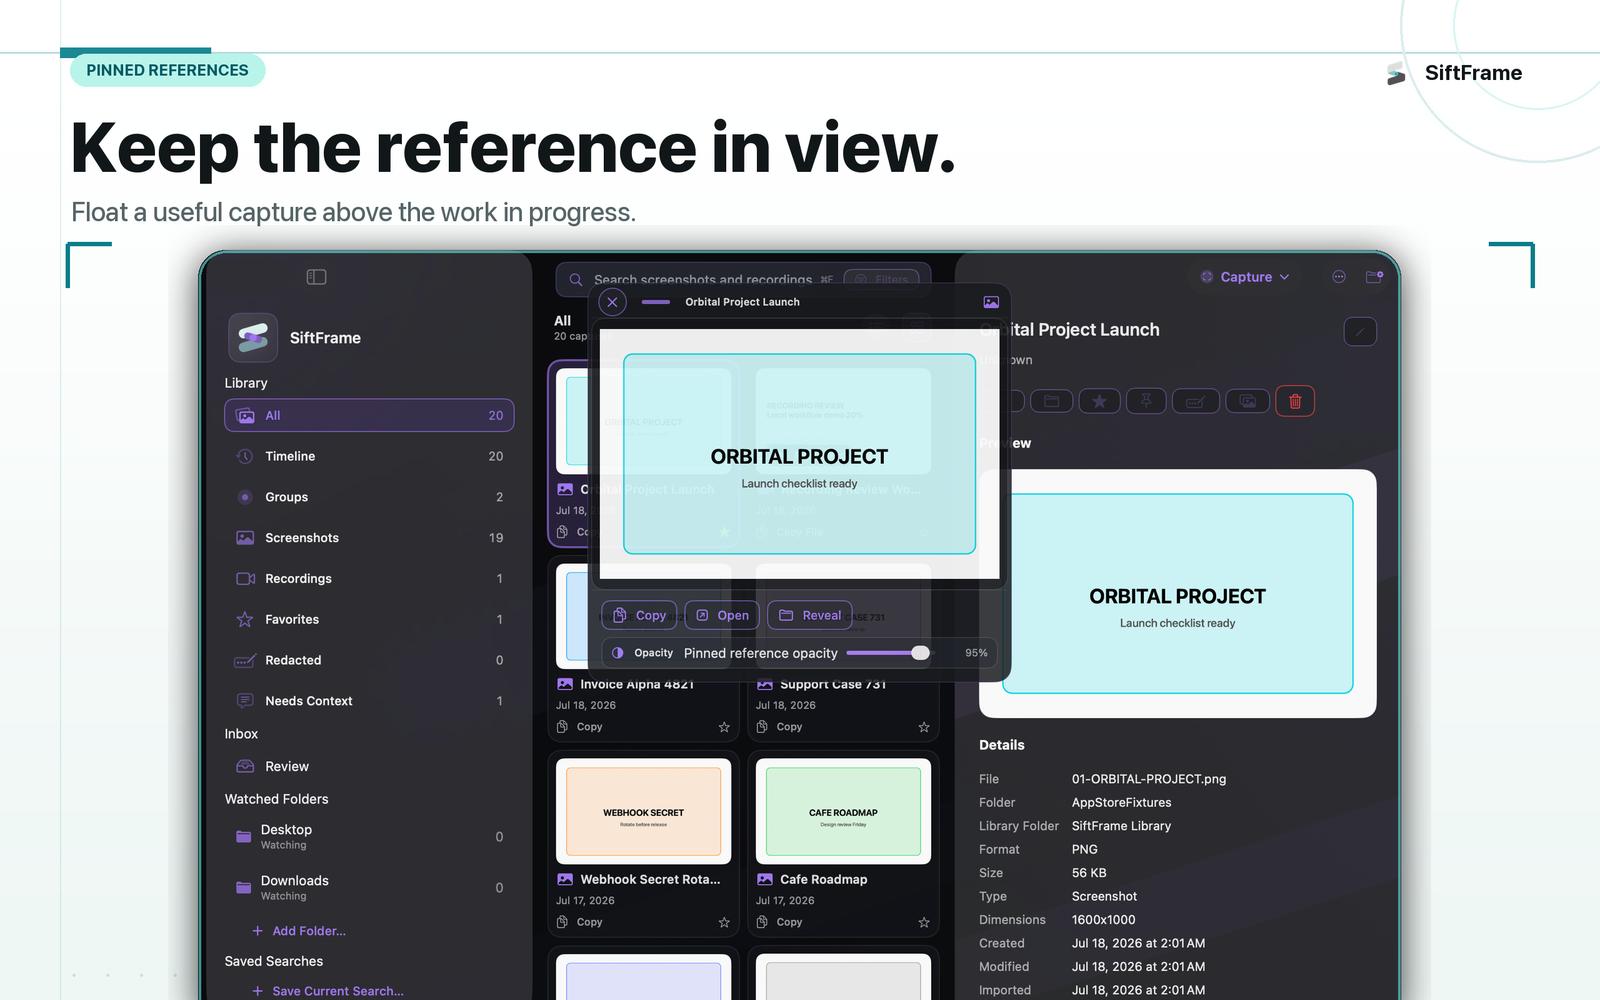The height and width of the screenshot is (1000, 1600).
Task: Click the AppStoreFixtures folder value
Action: point(1122,802)
